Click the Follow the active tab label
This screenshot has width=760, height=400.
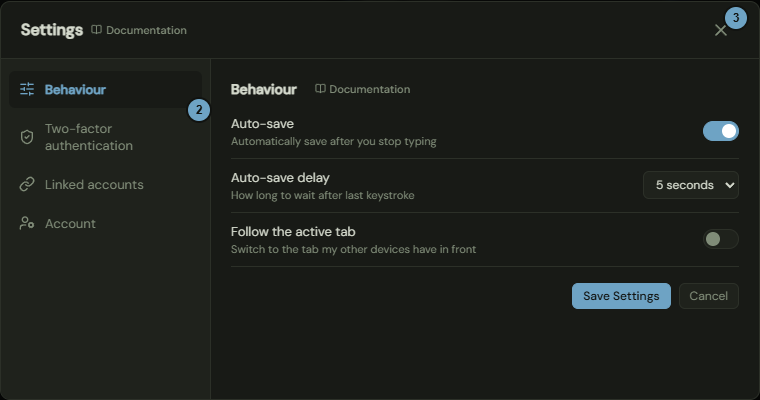tap(293, 232)
